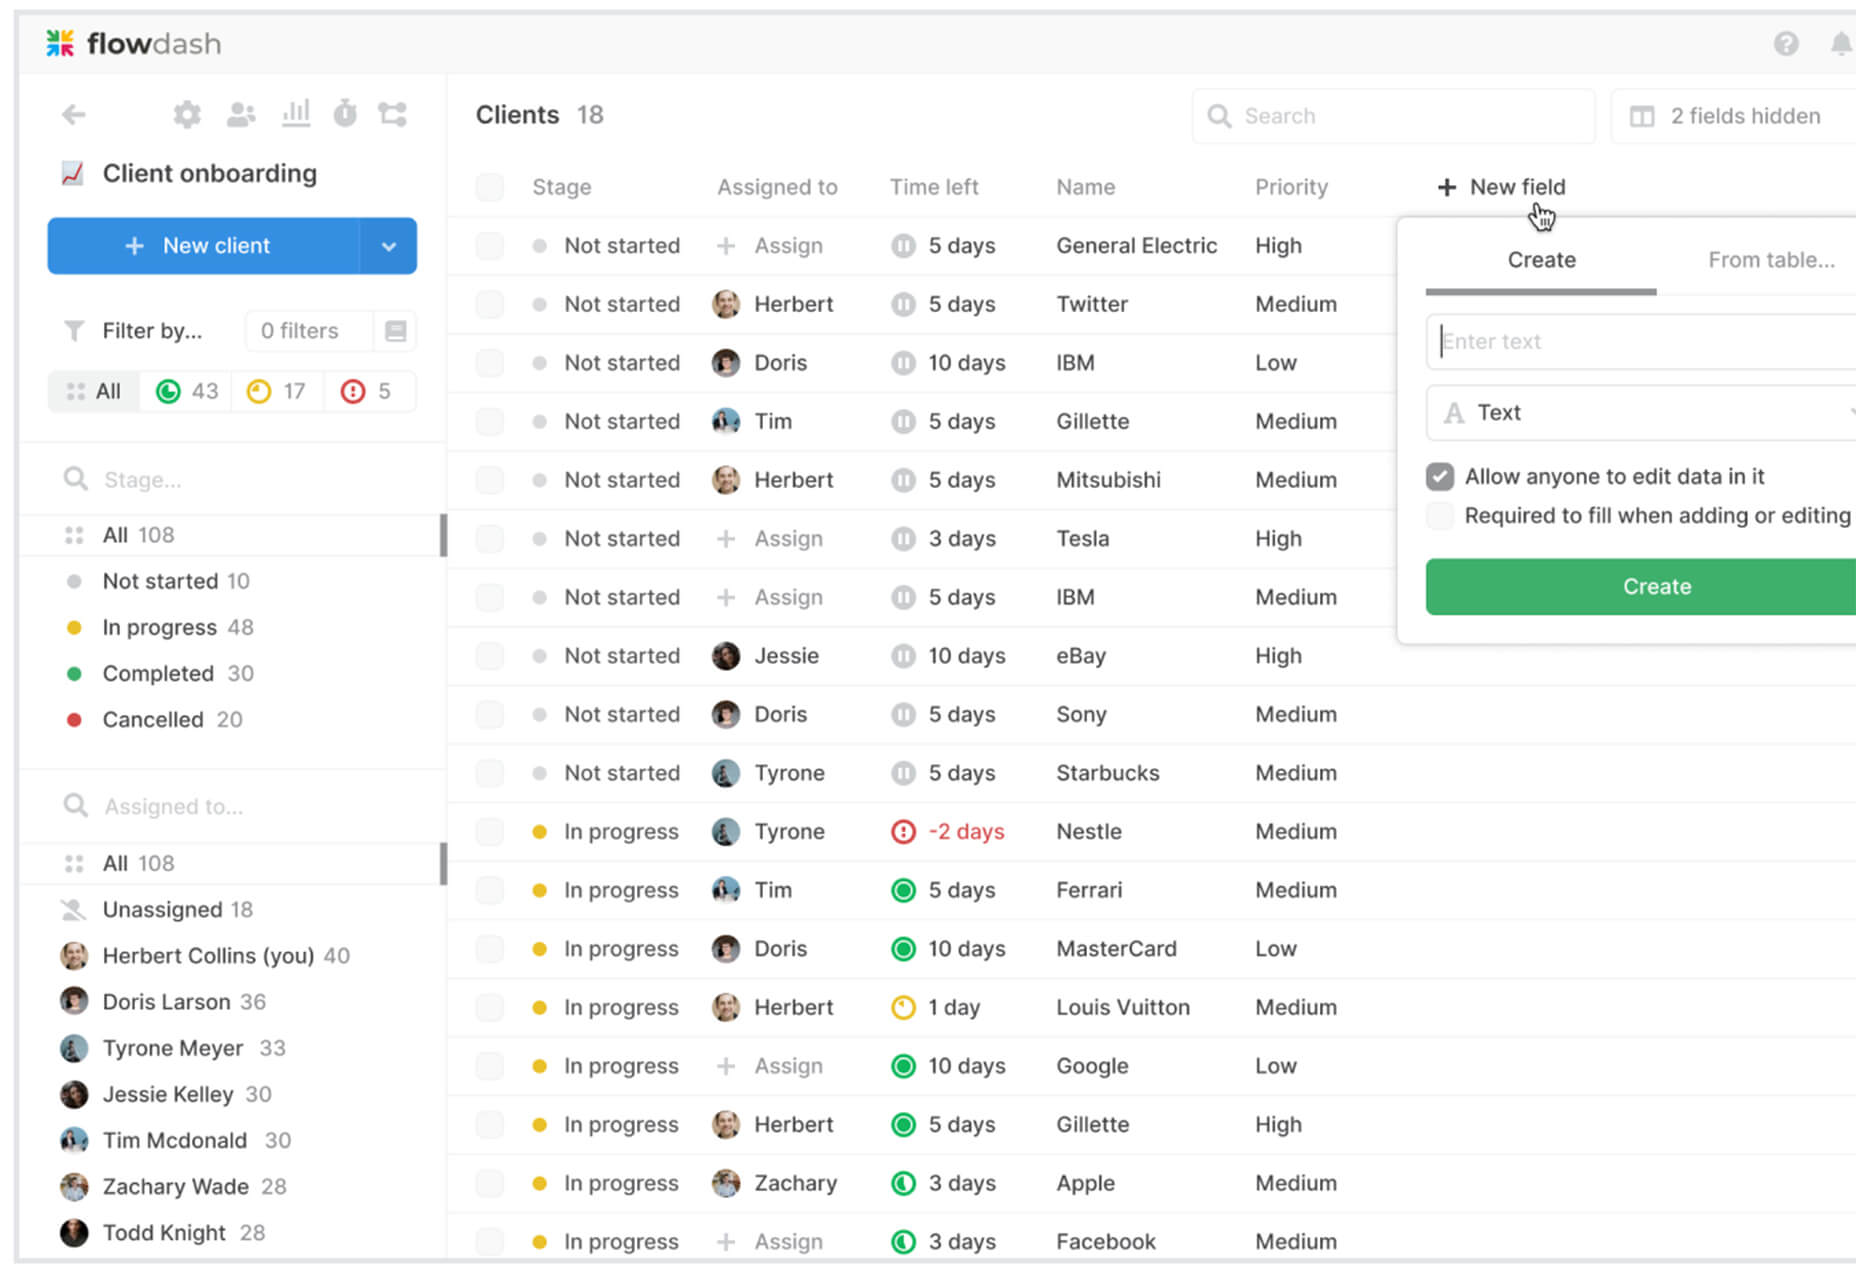Open the 2 fields hidden menu
The image size is (1856, 1280).
click(x=1734, y=116)
